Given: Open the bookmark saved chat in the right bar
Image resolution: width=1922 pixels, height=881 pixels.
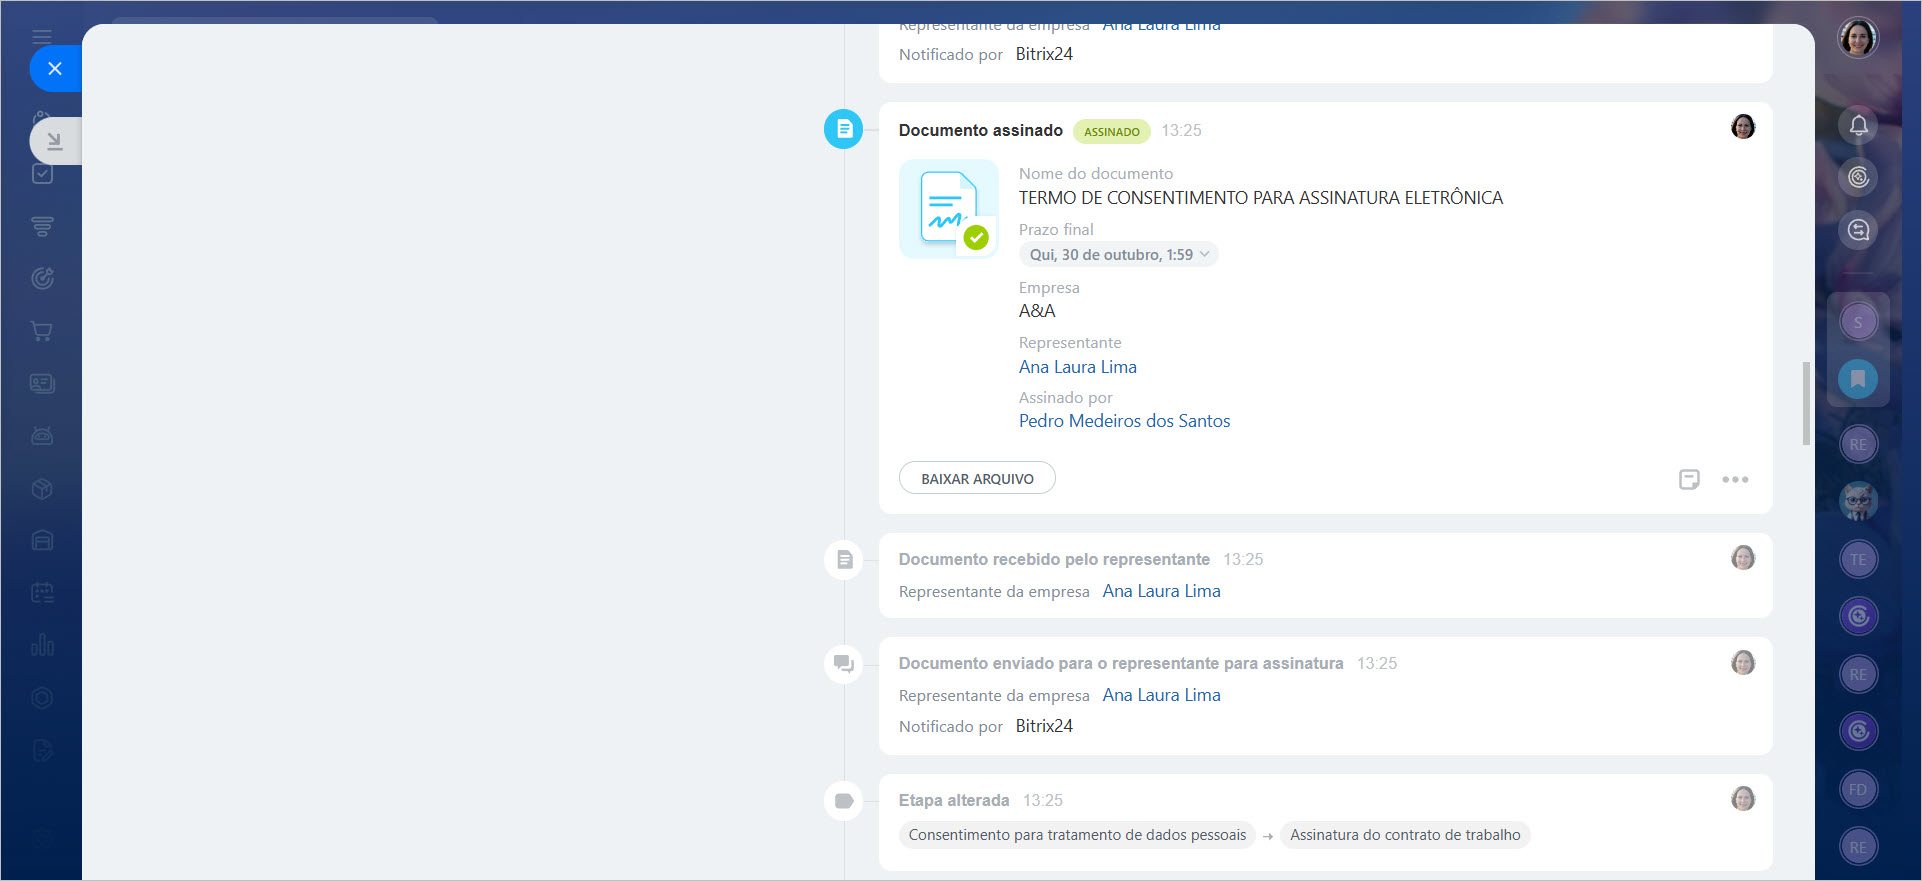Looking at the screenshot, I should click(x=1858, y=379).
